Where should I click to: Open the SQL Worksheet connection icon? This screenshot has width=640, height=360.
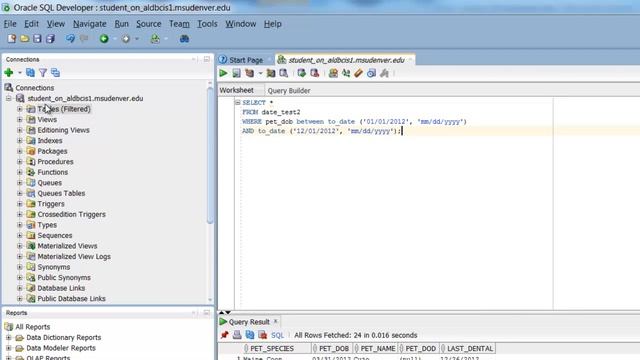tap(155, 39)
